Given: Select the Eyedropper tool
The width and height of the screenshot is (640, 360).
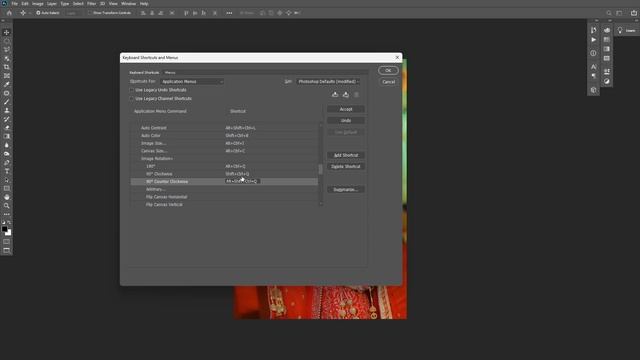Looking at the screenshot, I should (7, 84).
